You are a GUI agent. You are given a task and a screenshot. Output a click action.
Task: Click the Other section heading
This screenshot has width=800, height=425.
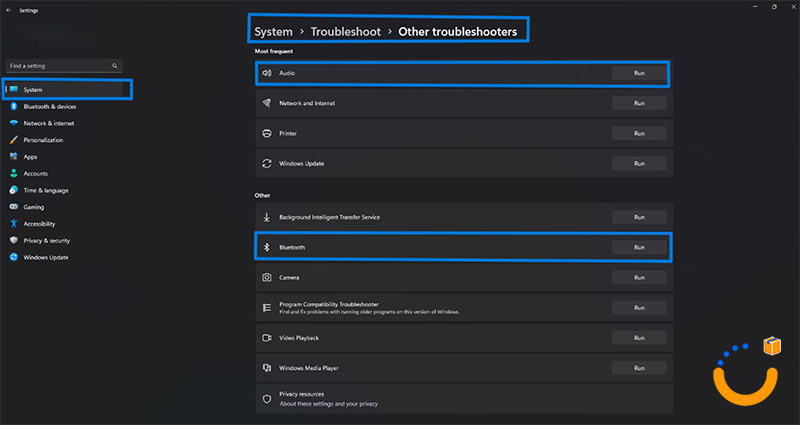262,195
